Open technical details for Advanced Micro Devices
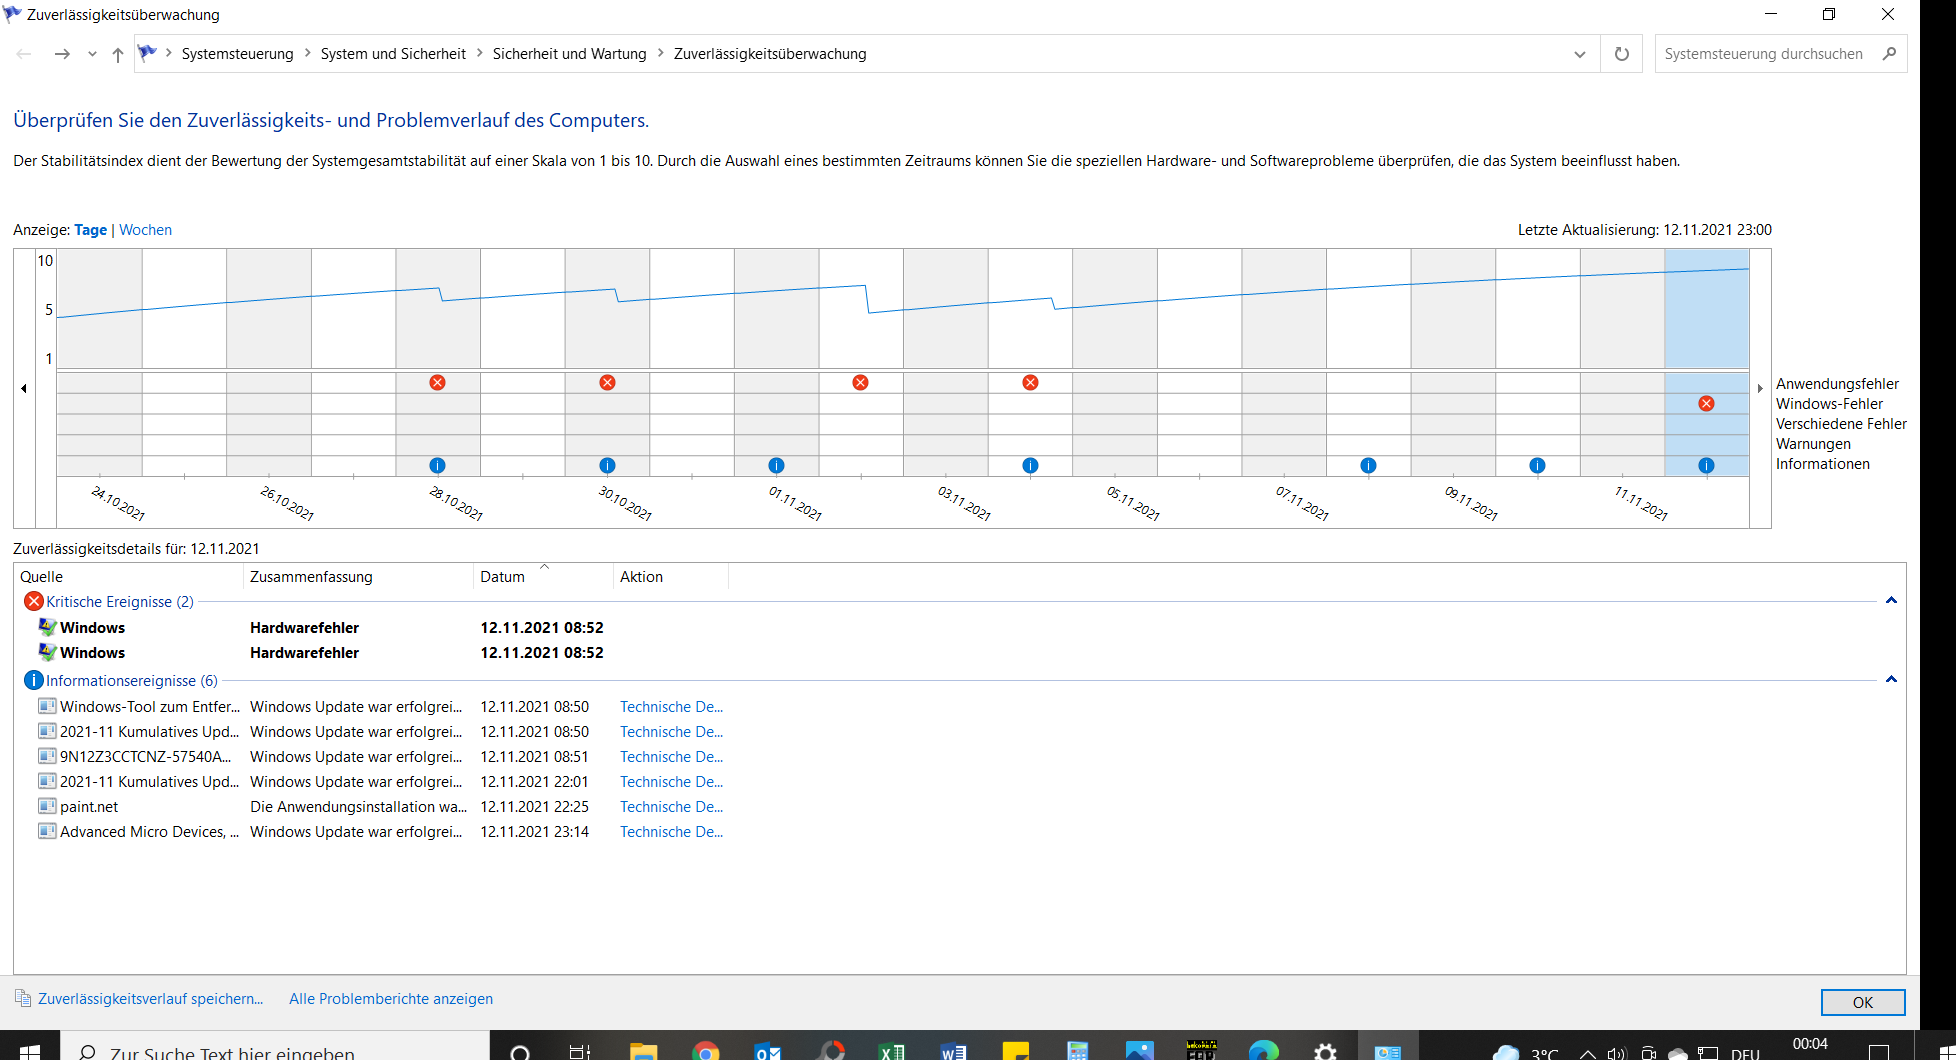This screenshot has height=1060, width=1956. tap(671, 832)
